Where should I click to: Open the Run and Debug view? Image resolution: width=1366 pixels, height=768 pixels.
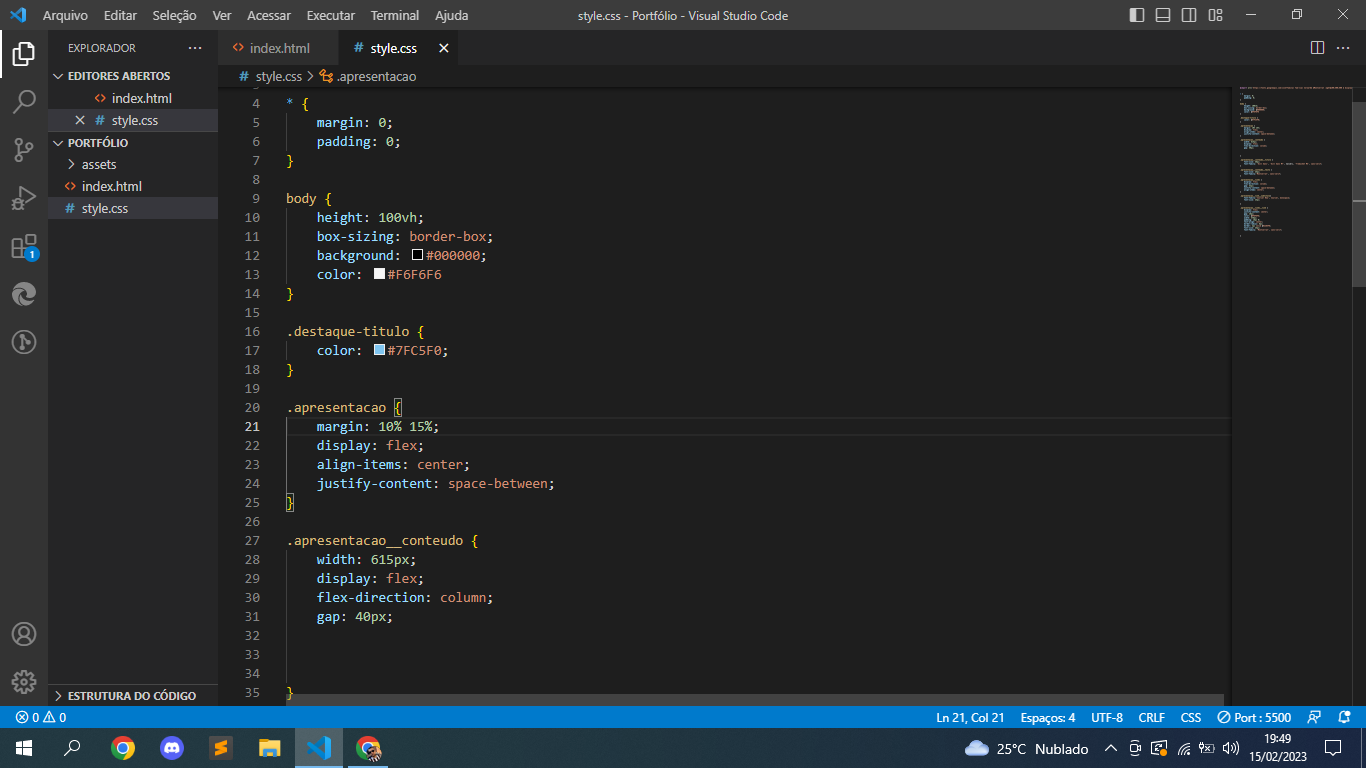point(24,198)
